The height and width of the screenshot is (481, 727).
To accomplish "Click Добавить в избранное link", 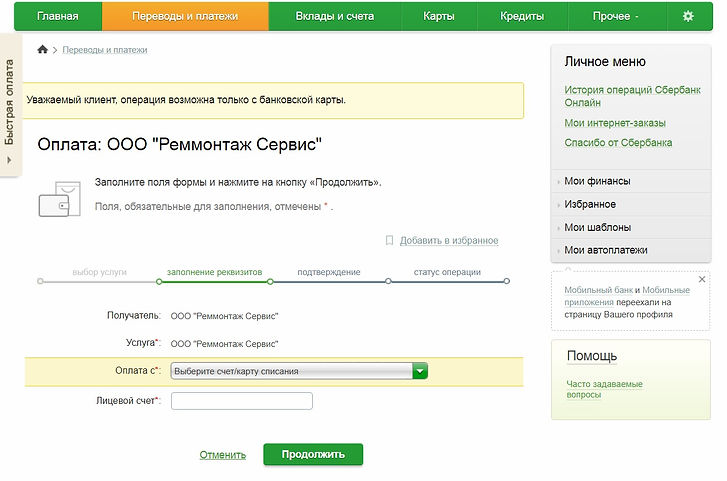I will pyautogui.click(x=449, y=240).
